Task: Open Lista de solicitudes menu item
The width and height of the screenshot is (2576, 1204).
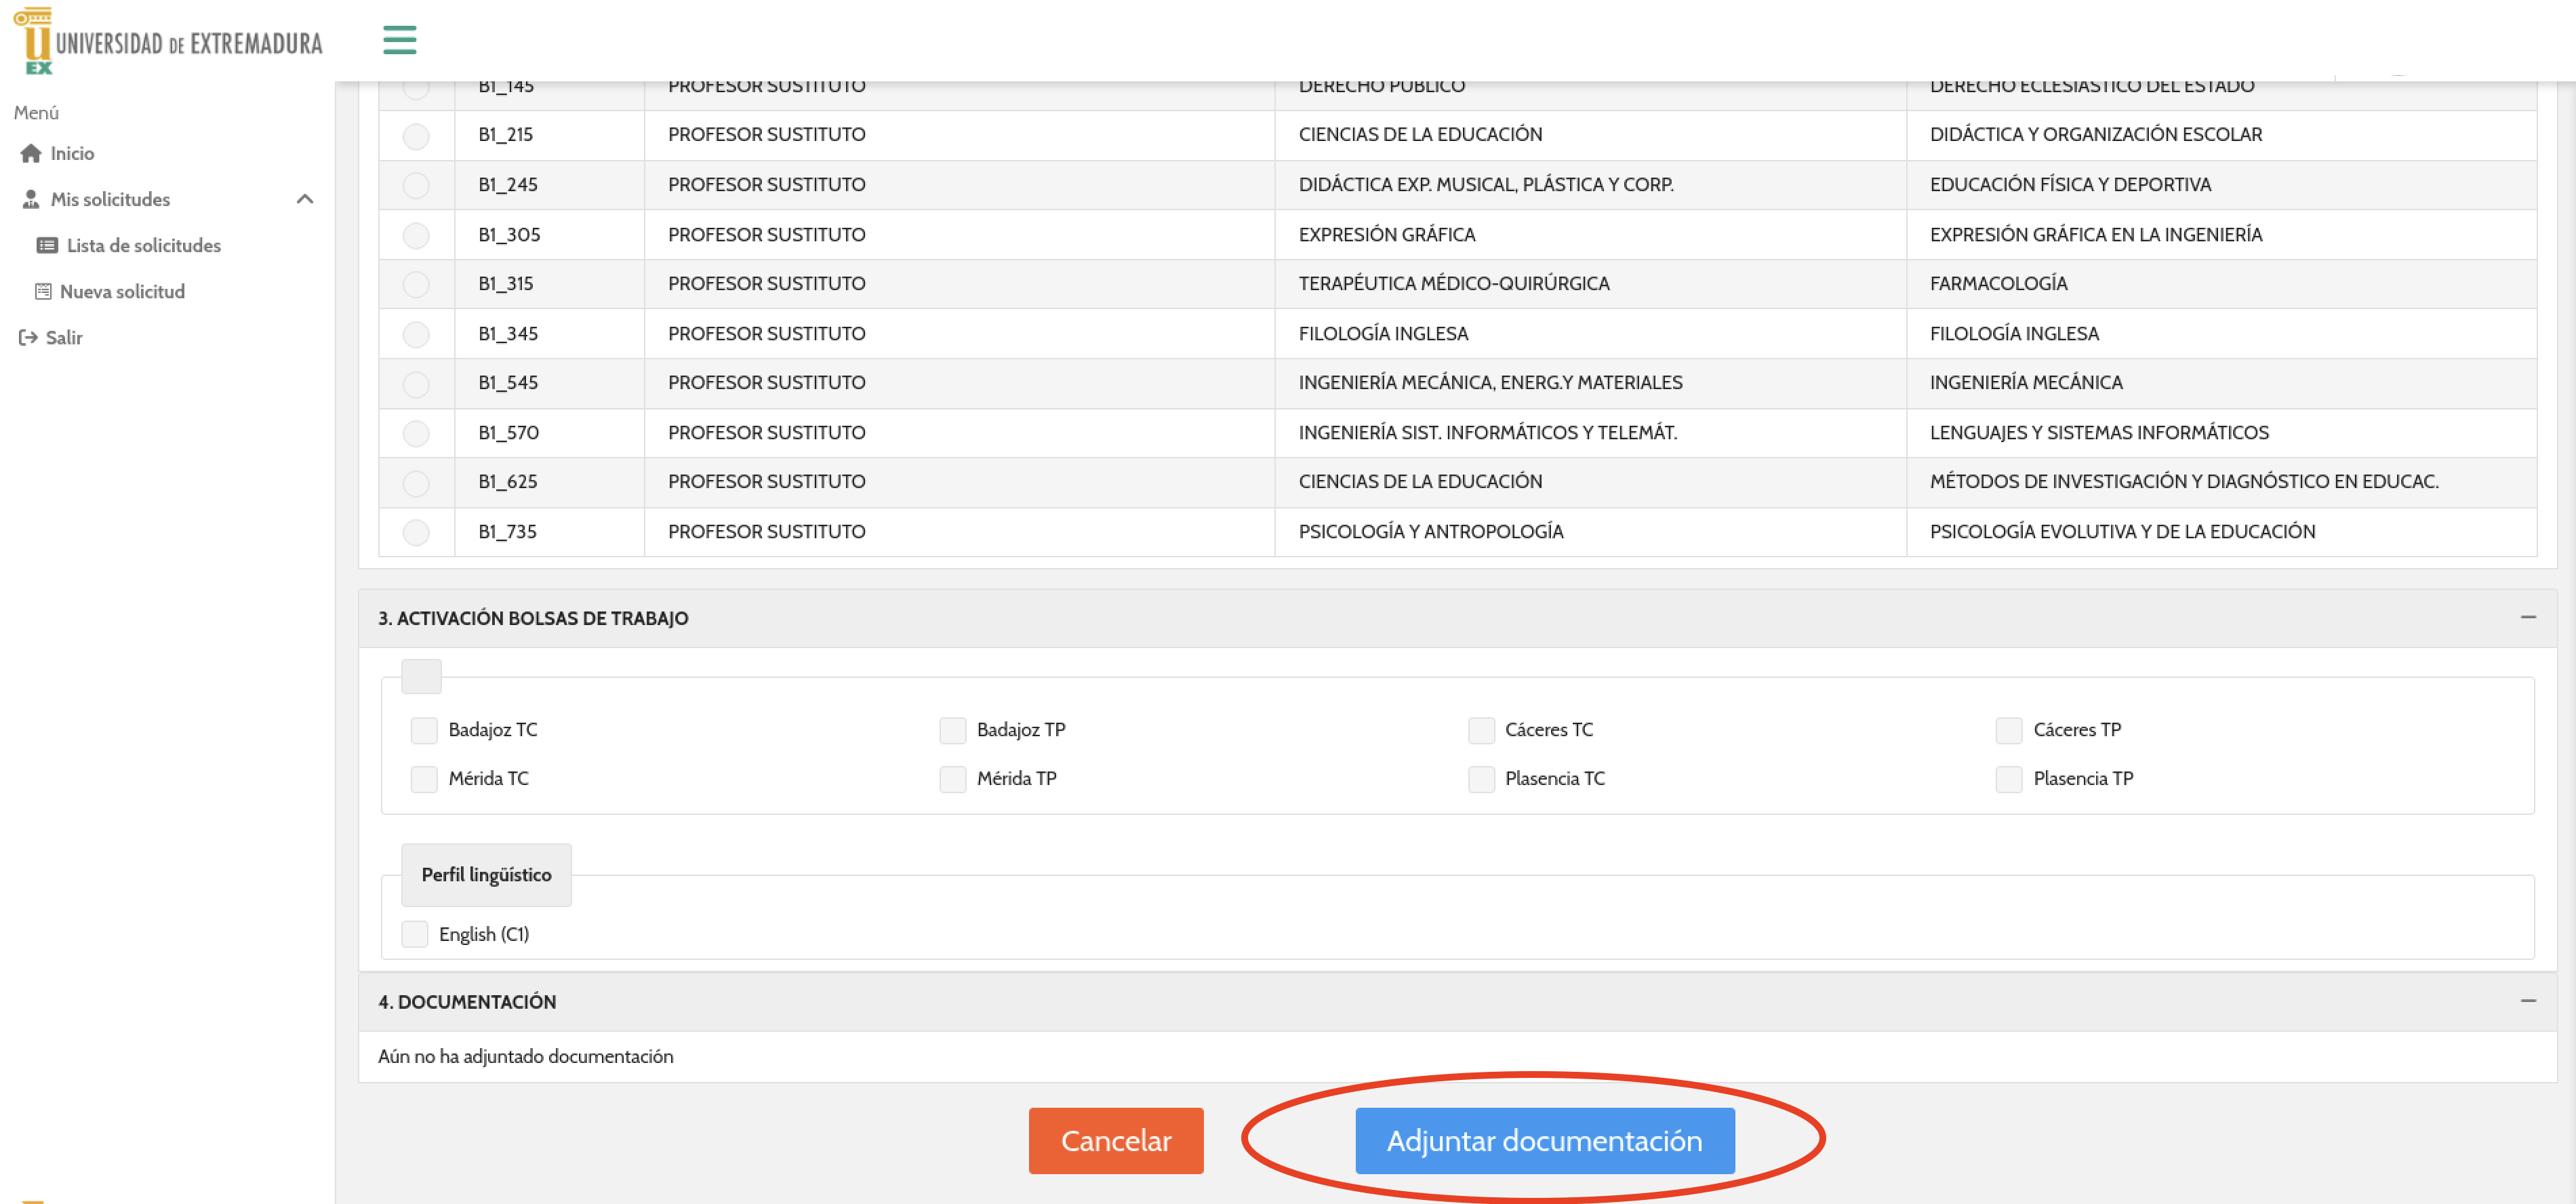Action: click(143, 245)
